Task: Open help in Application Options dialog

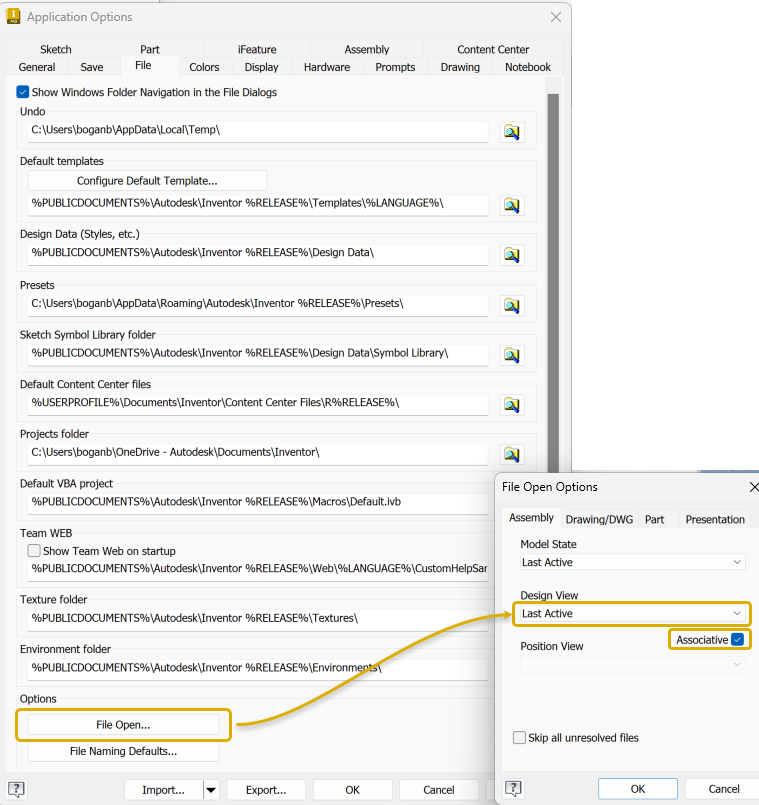Action: 16,789
